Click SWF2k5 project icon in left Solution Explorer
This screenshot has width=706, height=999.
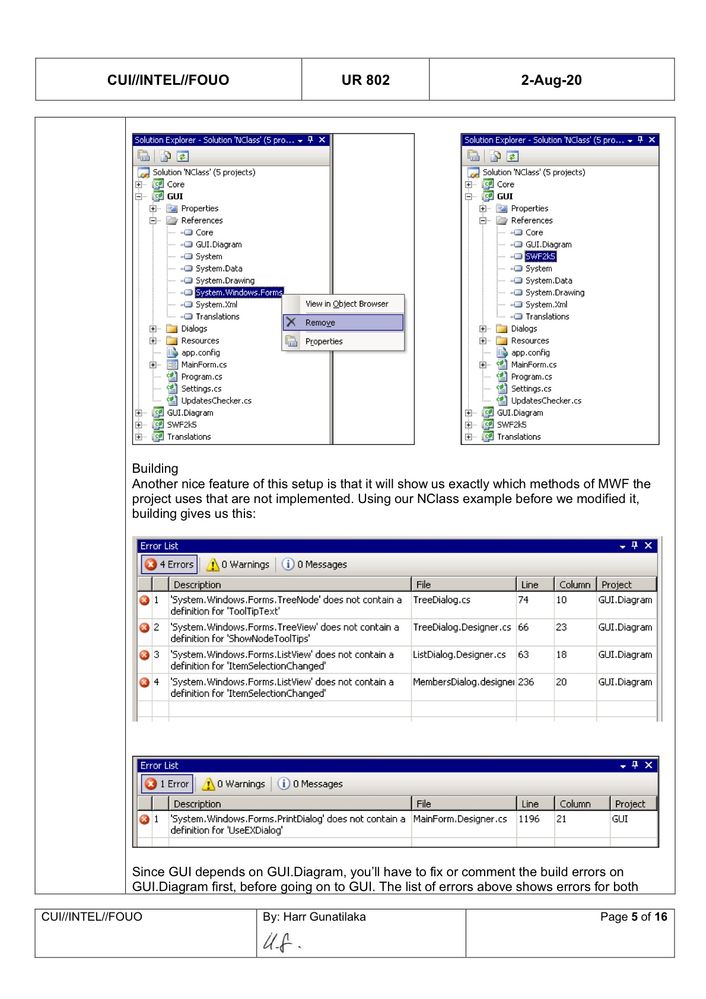point(158,425)
